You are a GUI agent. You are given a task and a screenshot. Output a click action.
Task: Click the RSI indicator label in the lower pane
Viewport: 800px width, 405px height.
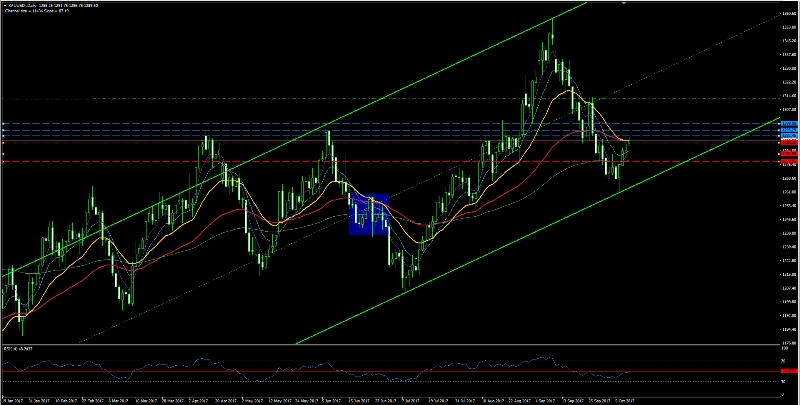coord(18,349)
